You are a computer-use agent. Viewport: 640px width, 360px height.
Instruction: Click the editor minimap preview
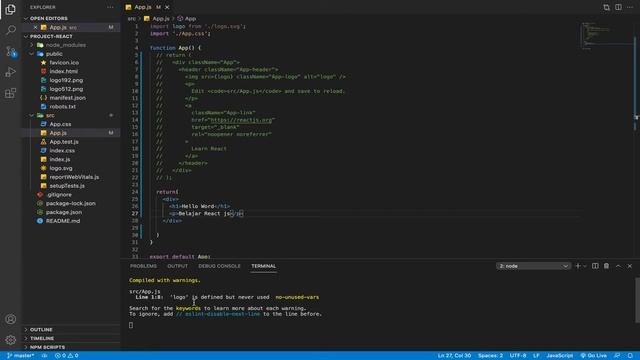606,36
